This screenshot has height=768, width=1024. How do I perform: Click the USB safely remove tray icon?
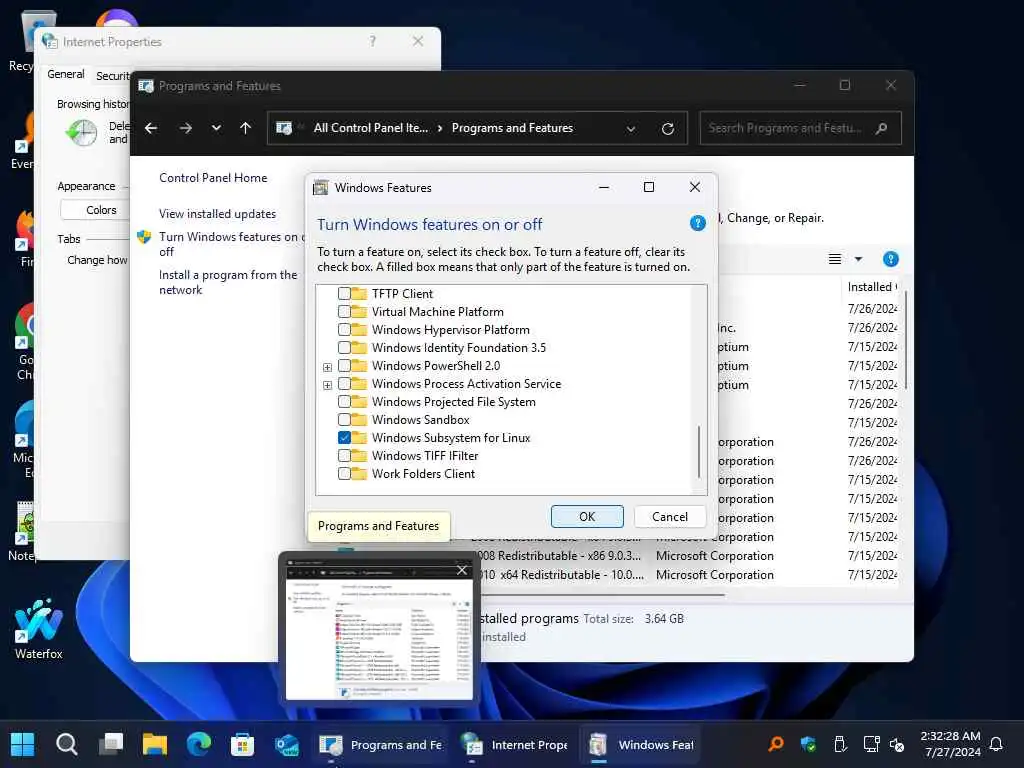(x=840, y=744)
